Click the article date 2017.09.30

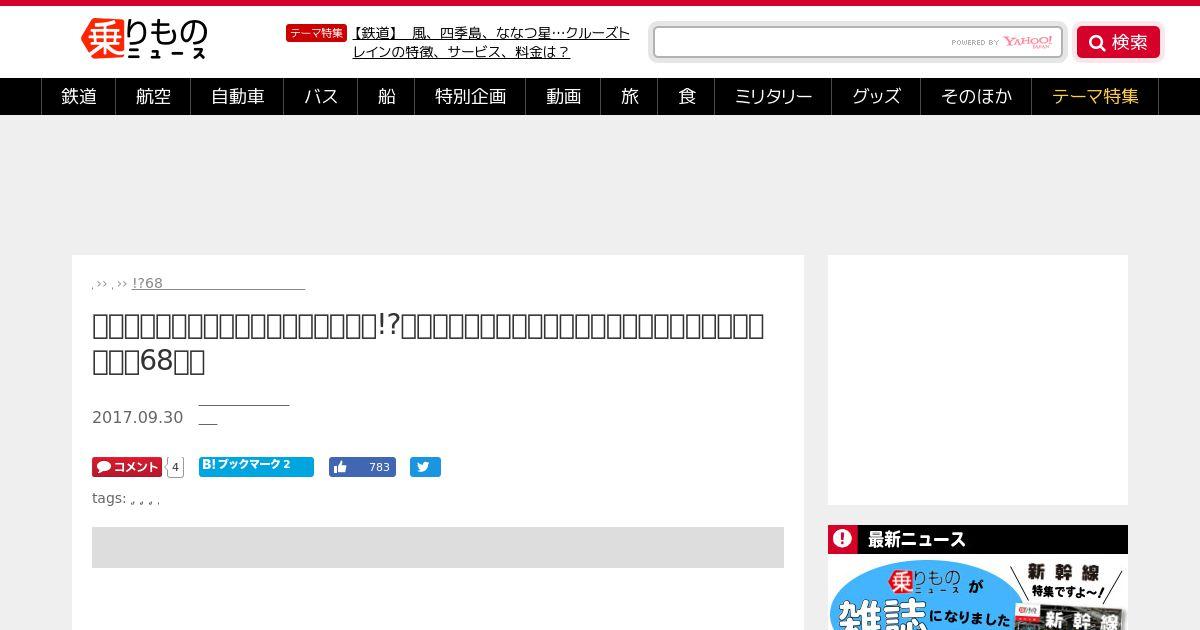click(x=138, y=418)
